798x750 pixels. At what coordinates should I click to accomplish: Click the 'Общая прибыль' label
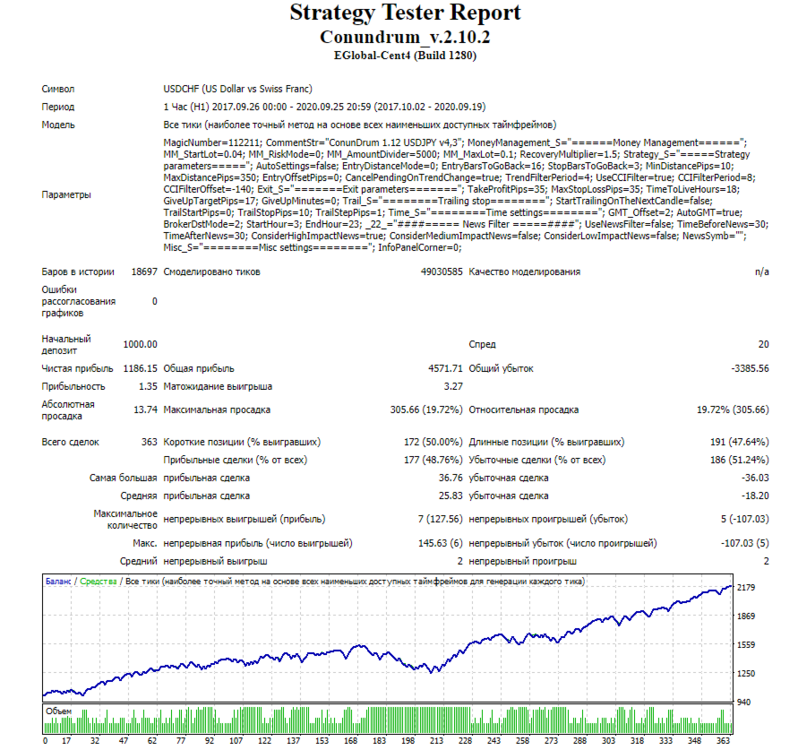(x=198, y=368)
